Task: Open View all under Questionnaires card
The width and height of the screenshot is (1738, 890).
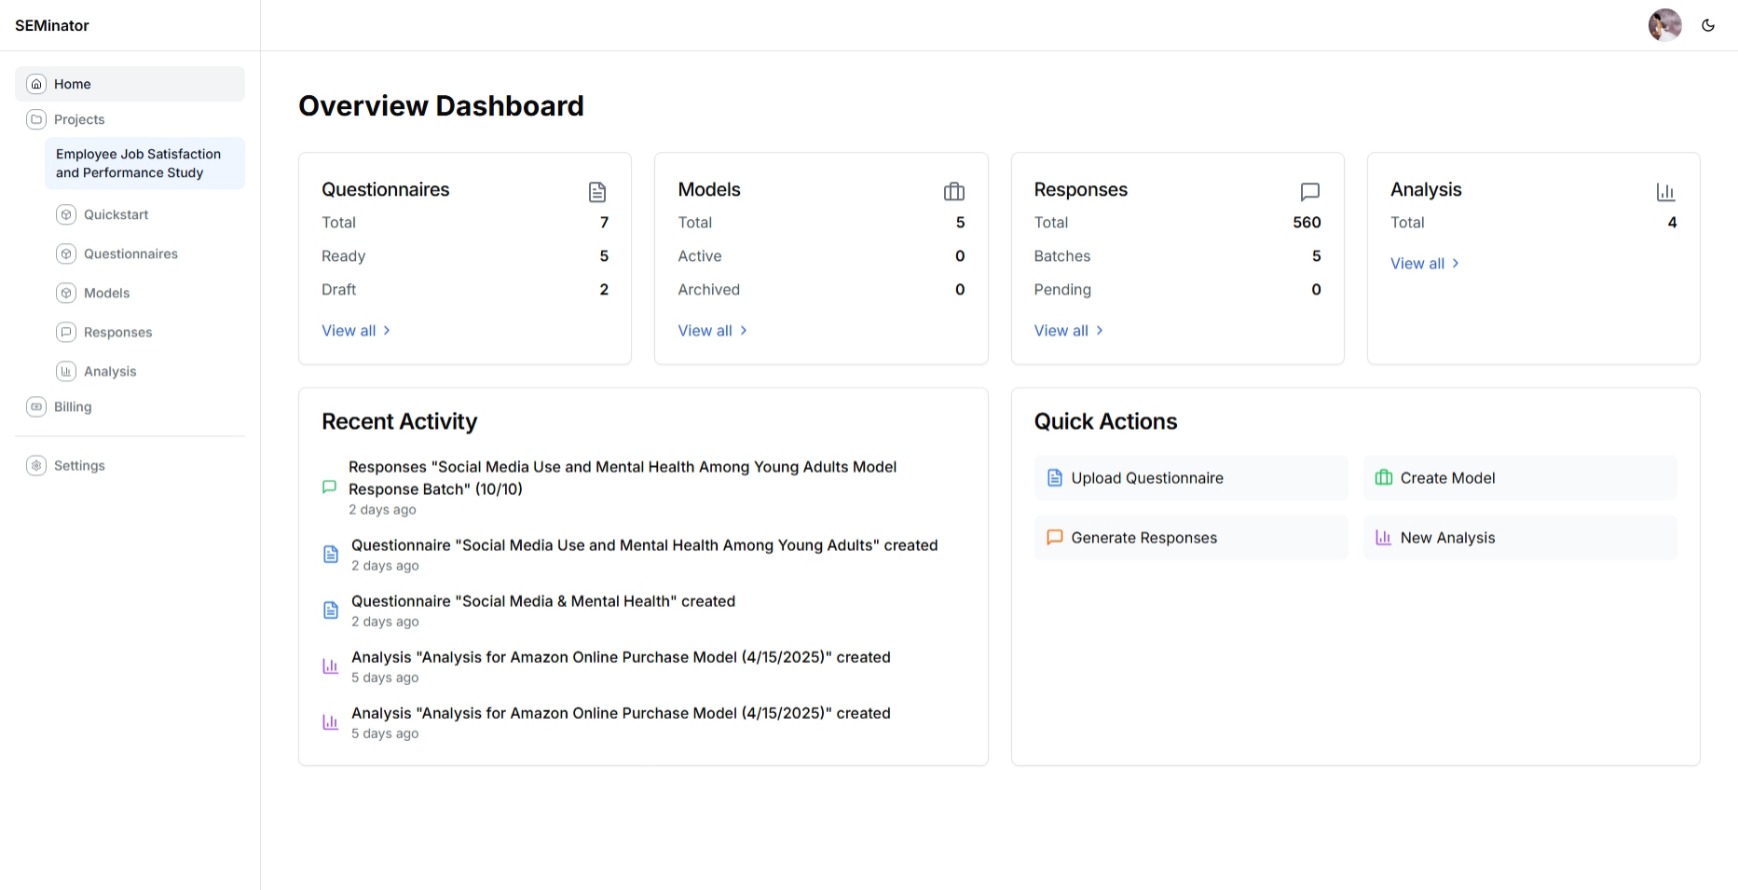Action: tap(355, 331)
